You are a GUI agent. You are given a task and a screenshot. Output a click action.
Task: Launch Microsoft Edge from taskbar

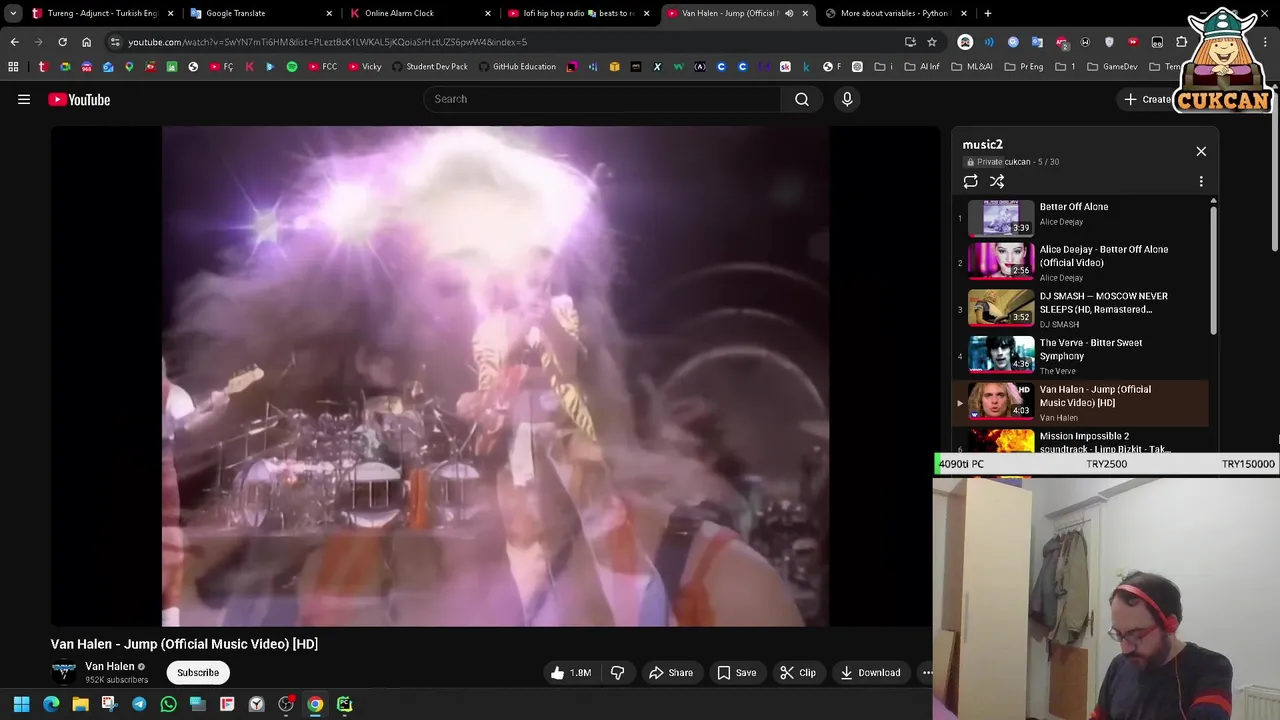click(x=51, y=704)
